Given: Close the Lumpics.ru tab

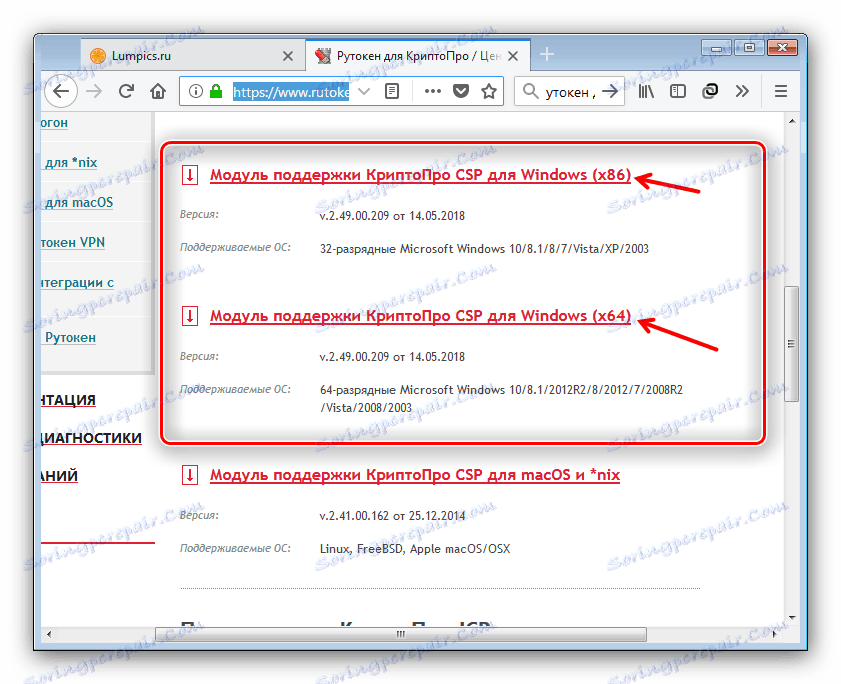Looking at the screenshot, I should (288, 56).
